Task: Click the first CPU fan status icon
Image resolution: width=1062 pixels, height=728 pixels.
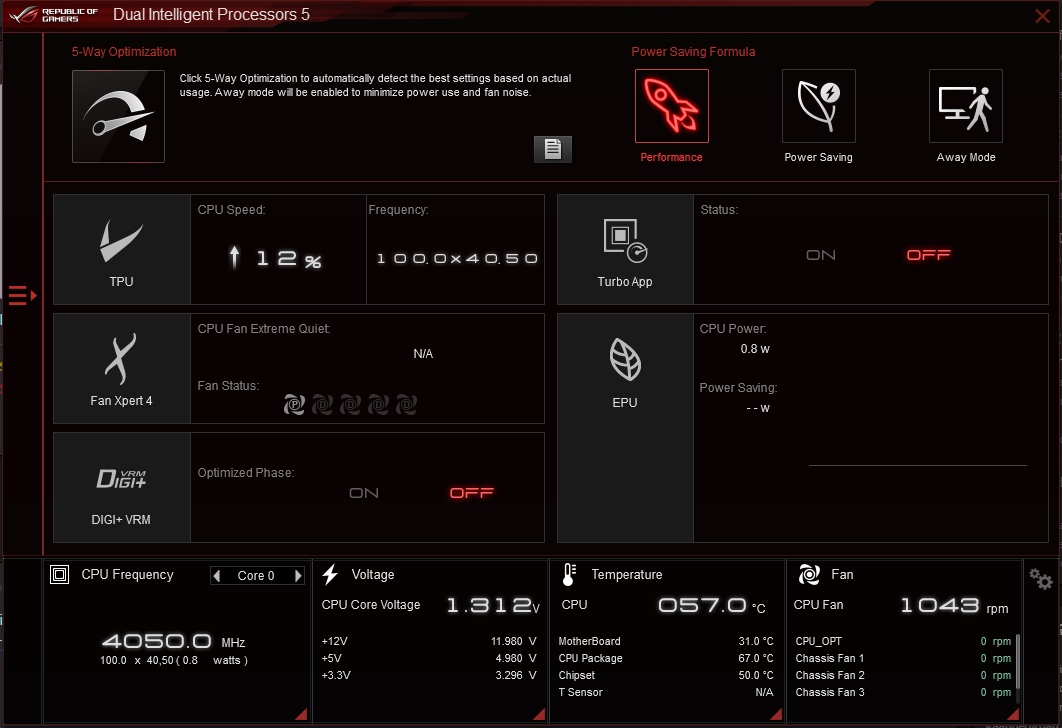Action: point(294,405)
